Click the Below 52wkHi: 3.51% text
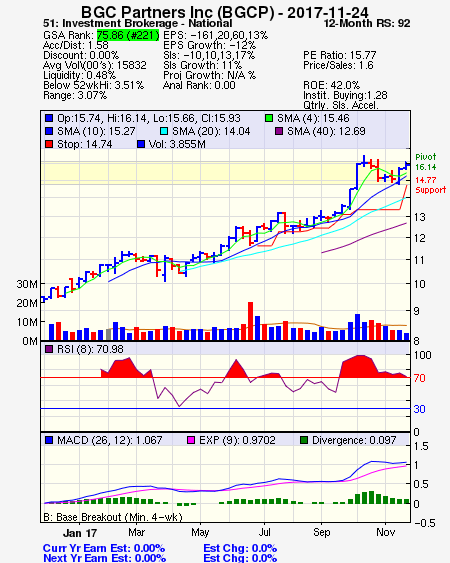This screenshot has height=563, width=450. coord(93,85)
